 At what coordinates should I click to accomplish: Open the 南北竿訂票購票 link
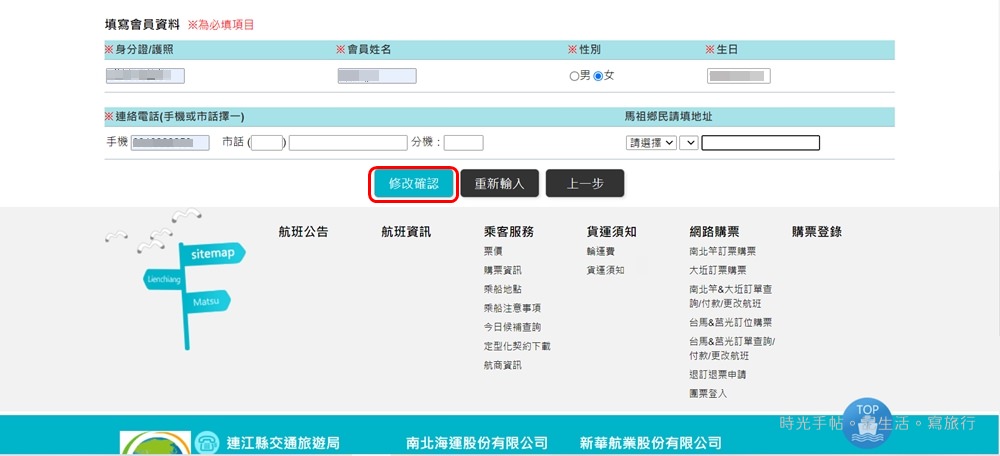[x=723, y=251]
